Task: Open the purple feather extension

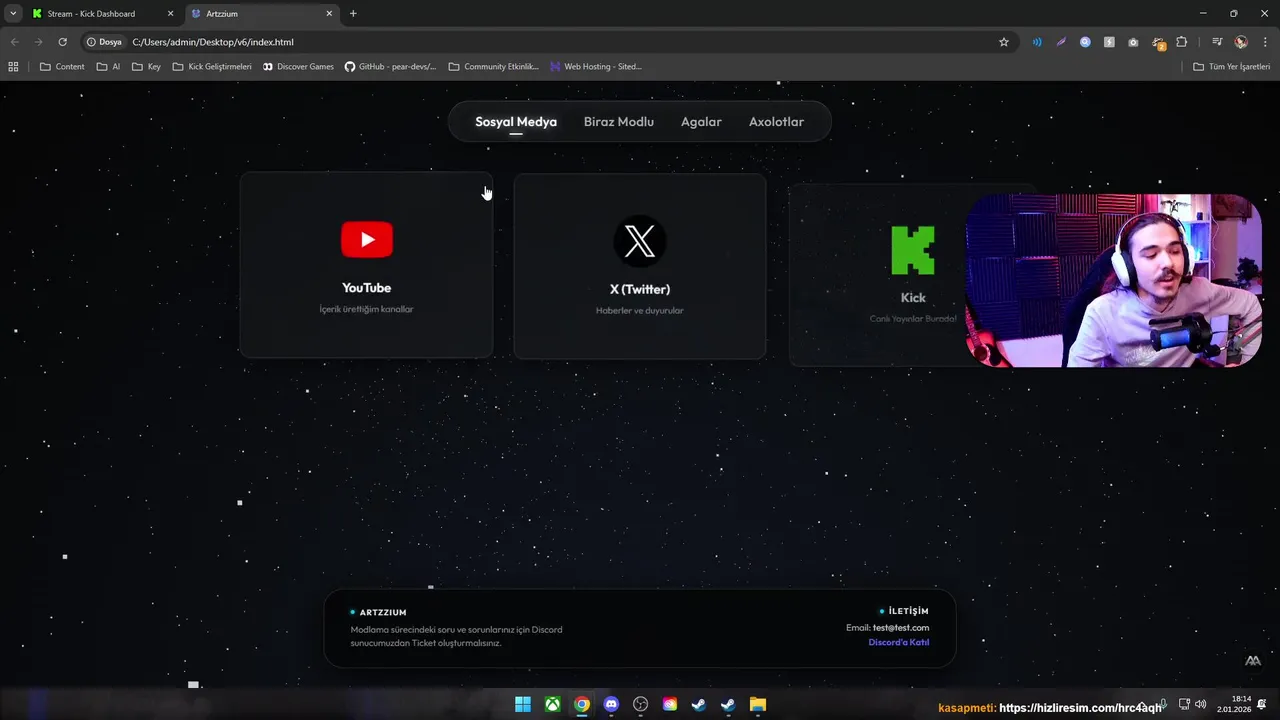Action: pos(1061,42)
